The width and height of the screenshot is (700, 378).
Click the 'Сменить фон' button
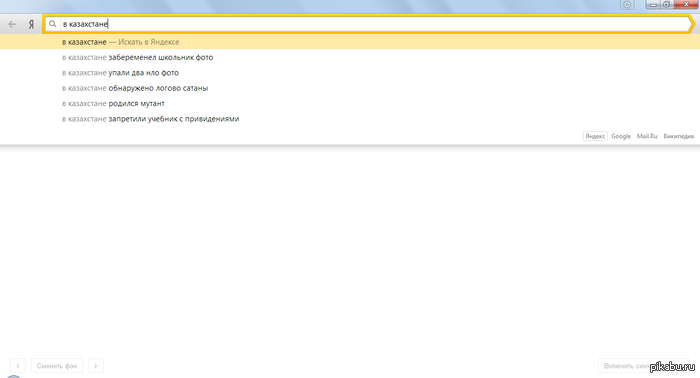tap(57, 366)
